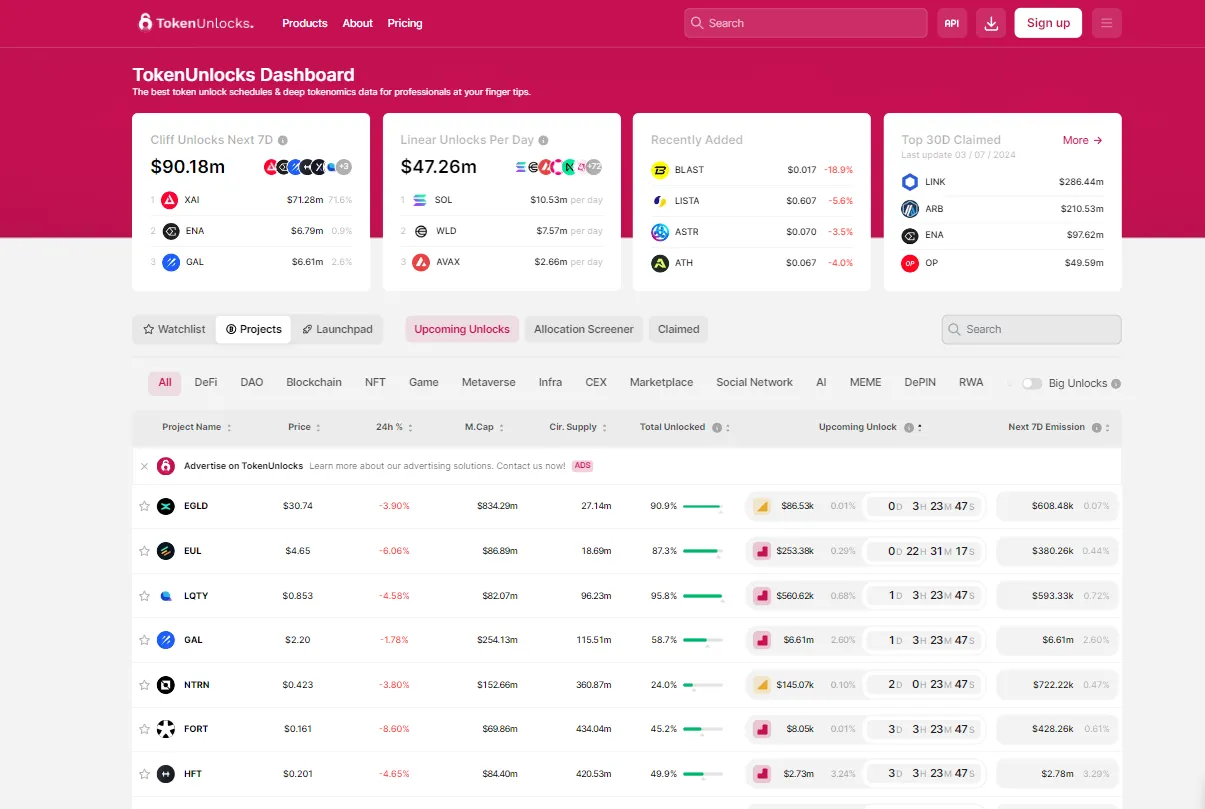
Task: Click the Sign up button
Action: coord(1047,22)
